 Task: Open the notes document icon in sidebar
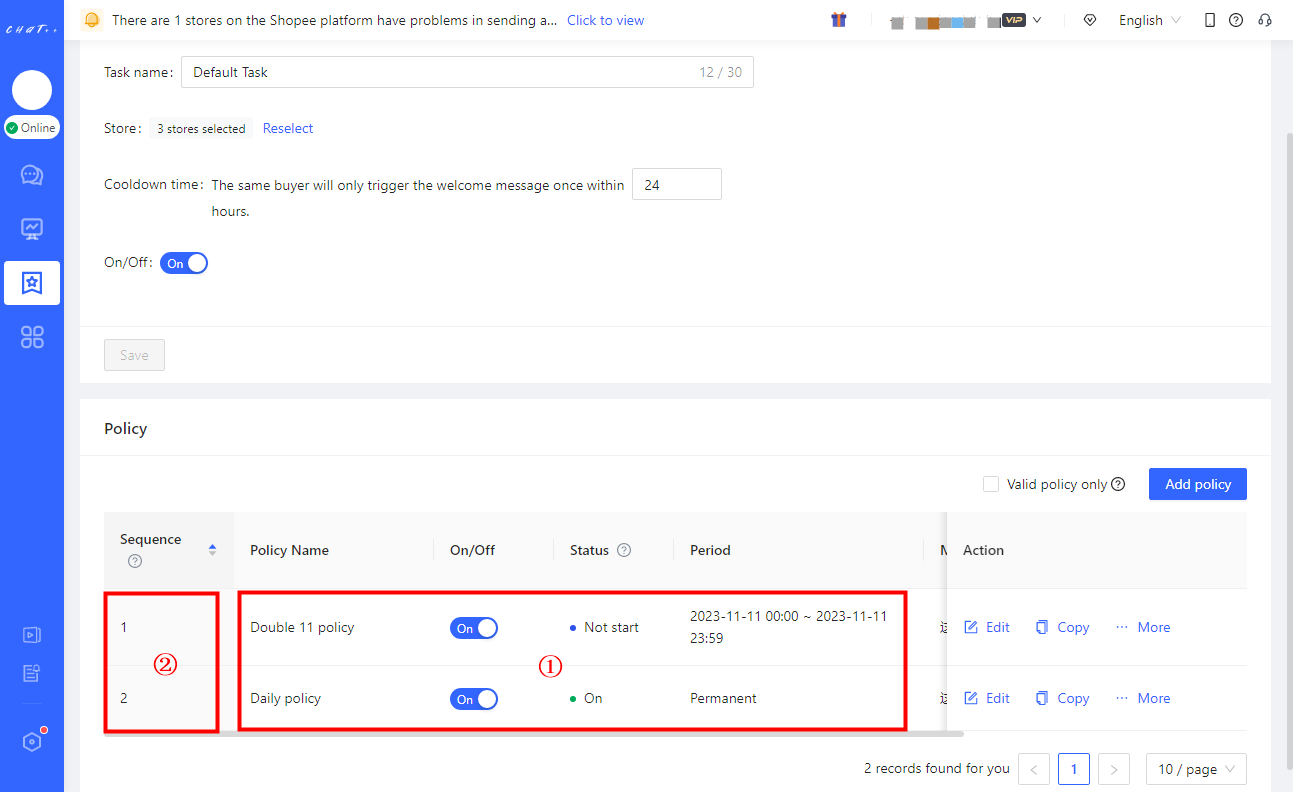pos(32,673)
